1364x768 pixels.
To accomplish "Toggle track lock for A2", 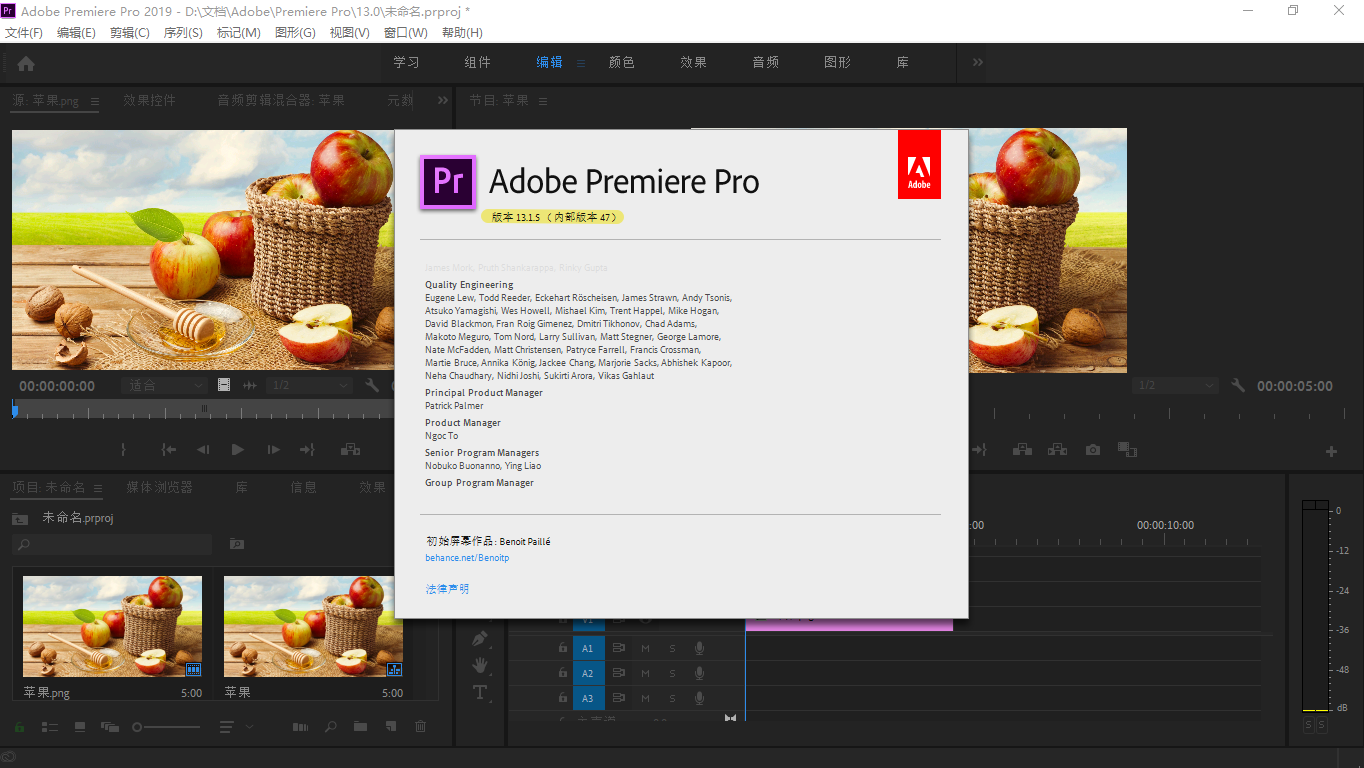I will tap(563, 673).
